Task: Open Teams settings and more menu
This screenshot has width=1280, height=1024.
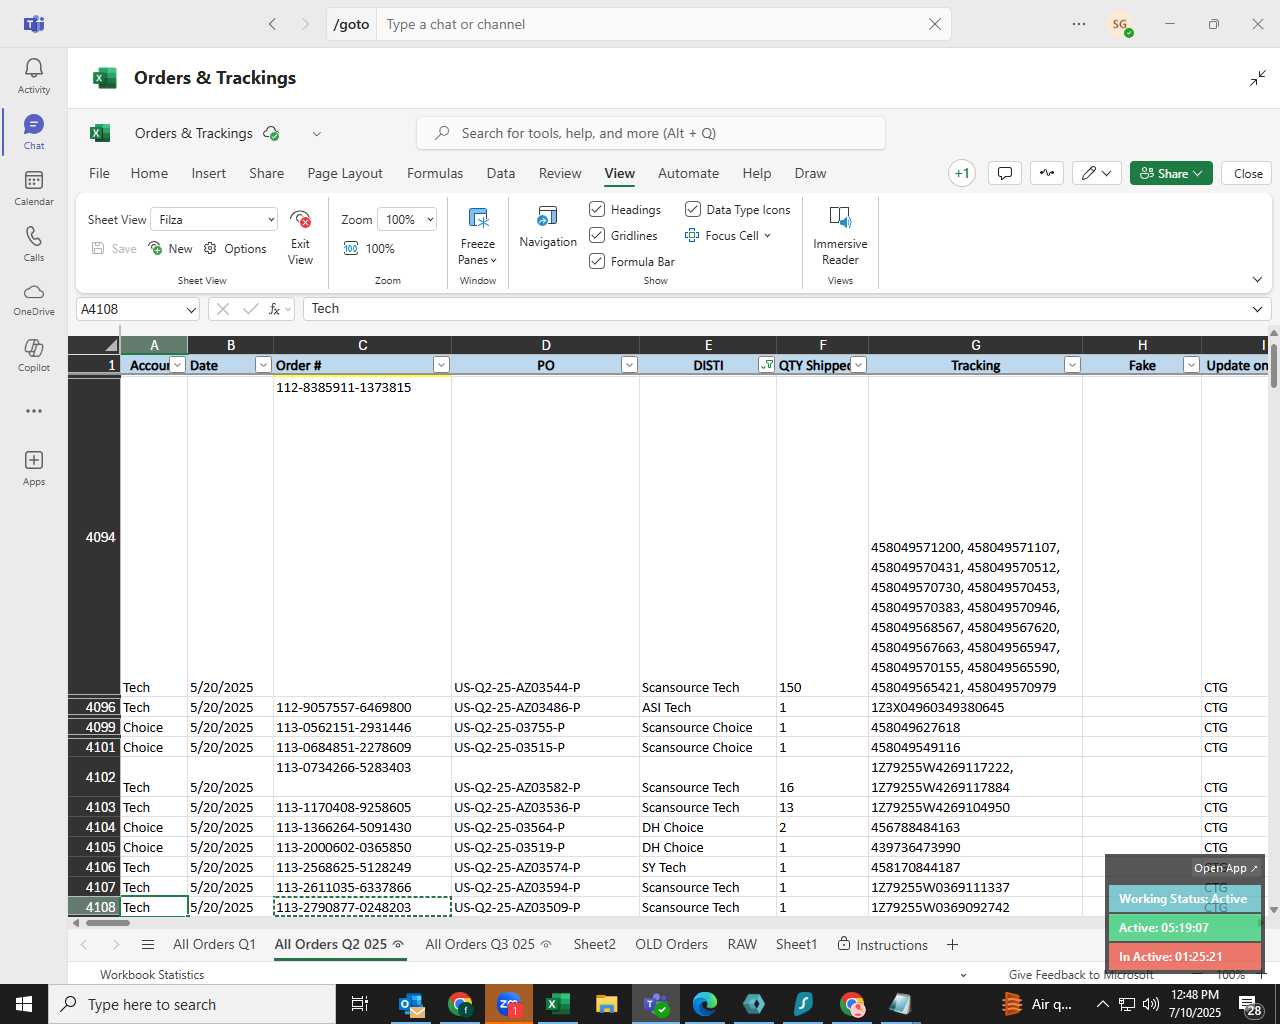Action: [1079, 24]
